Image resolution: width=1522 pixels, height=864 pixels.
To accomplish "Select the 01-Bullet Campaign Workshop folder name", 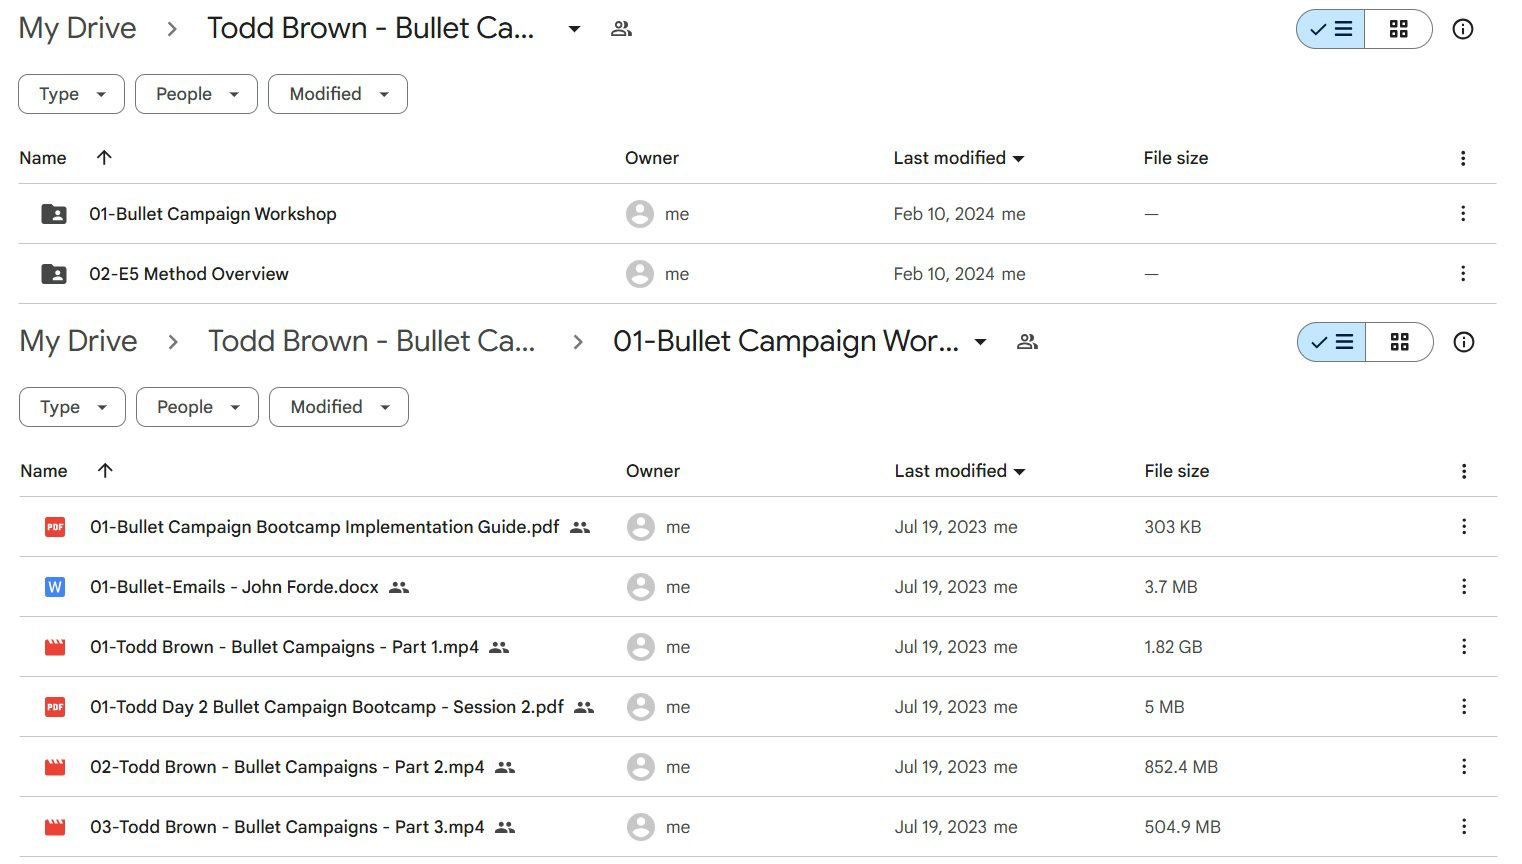I will click(213, 214).
